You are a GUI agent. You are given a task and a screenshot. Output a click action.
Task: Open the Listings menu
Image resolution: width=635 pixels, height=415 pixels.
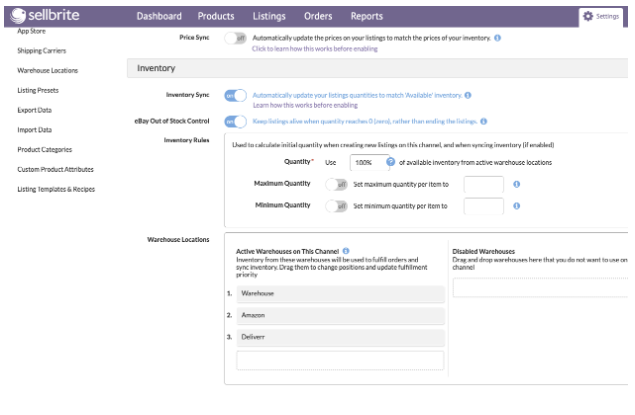[269, 16]
